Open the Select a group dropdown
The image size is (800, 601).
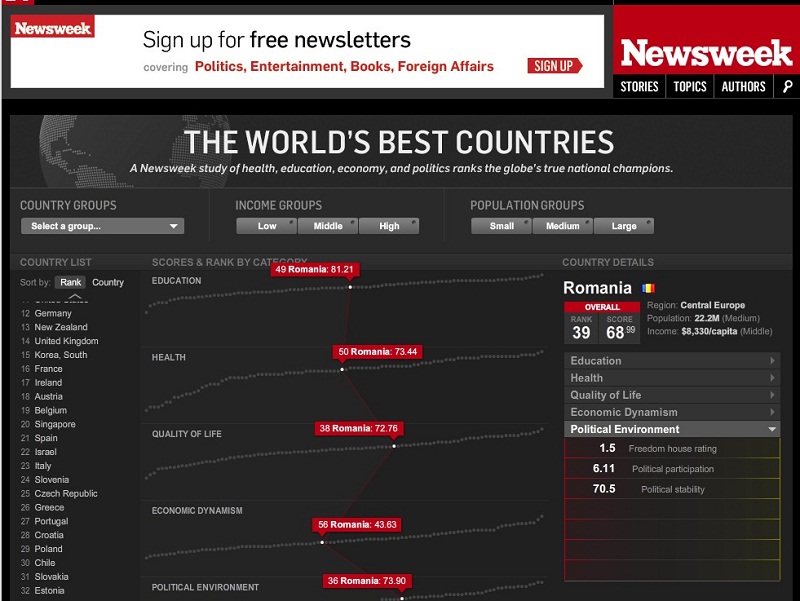click(x=102, y=226)
